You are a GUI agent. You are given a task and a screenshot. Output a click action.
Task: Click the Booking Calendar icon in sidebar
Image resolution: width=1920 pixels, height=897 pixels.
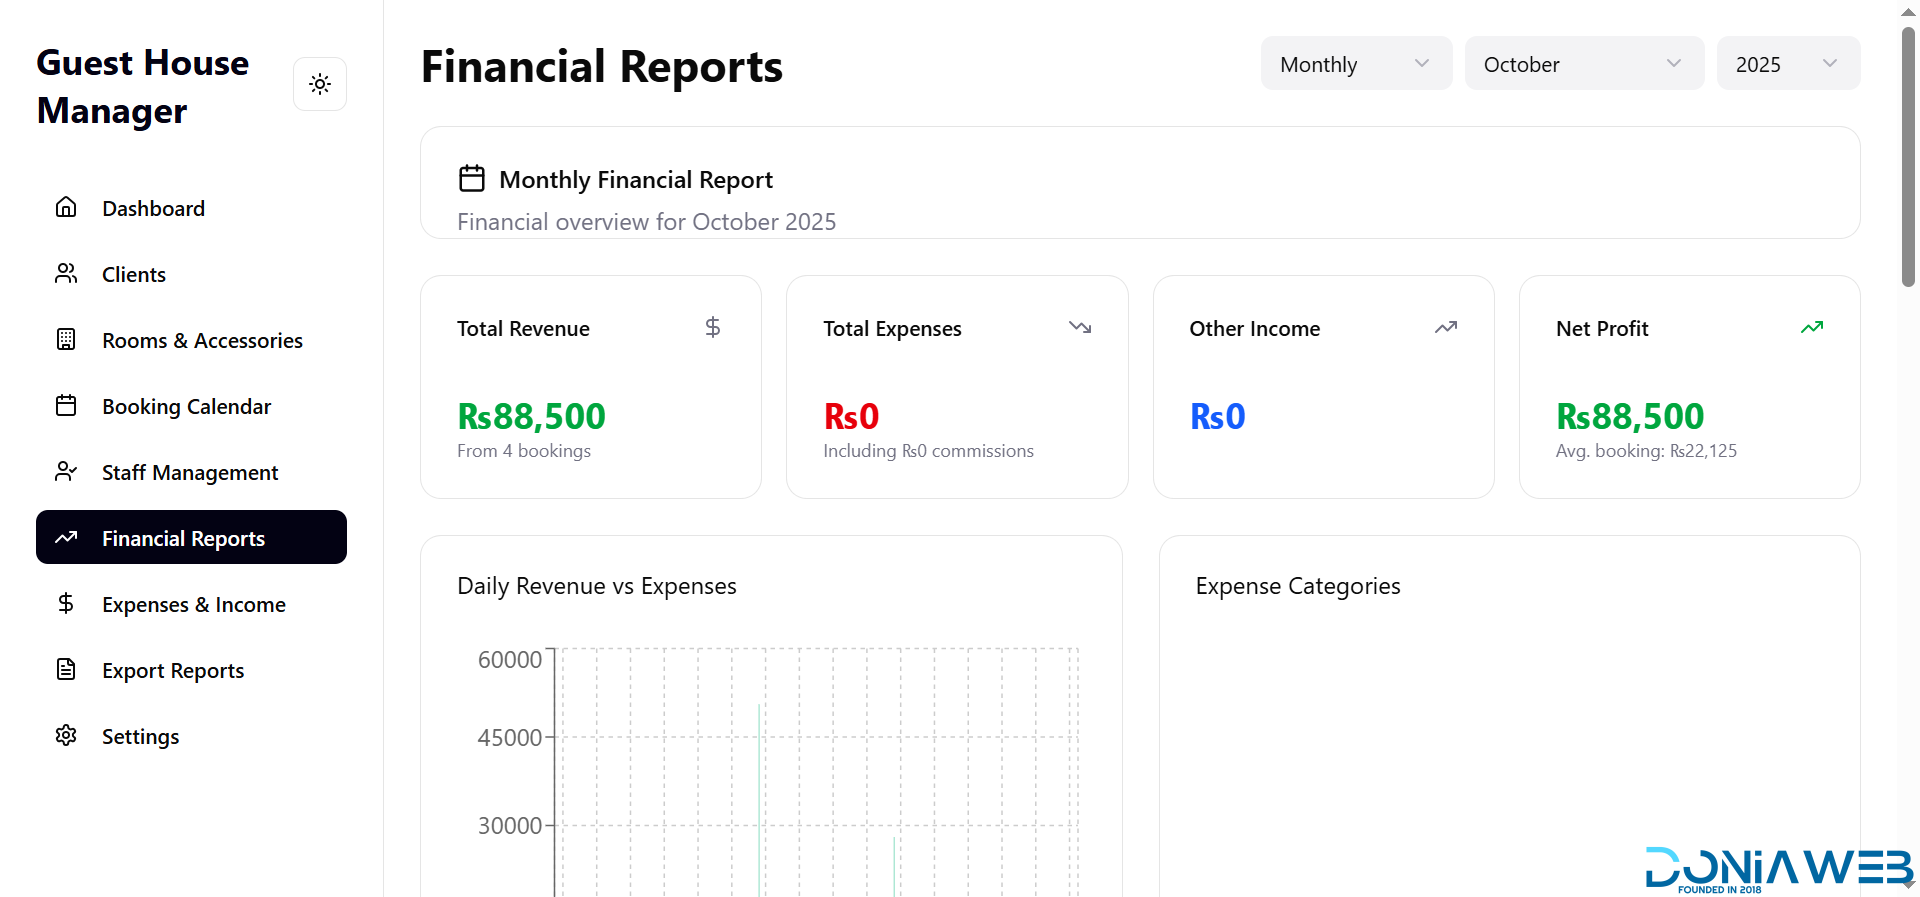66,405
